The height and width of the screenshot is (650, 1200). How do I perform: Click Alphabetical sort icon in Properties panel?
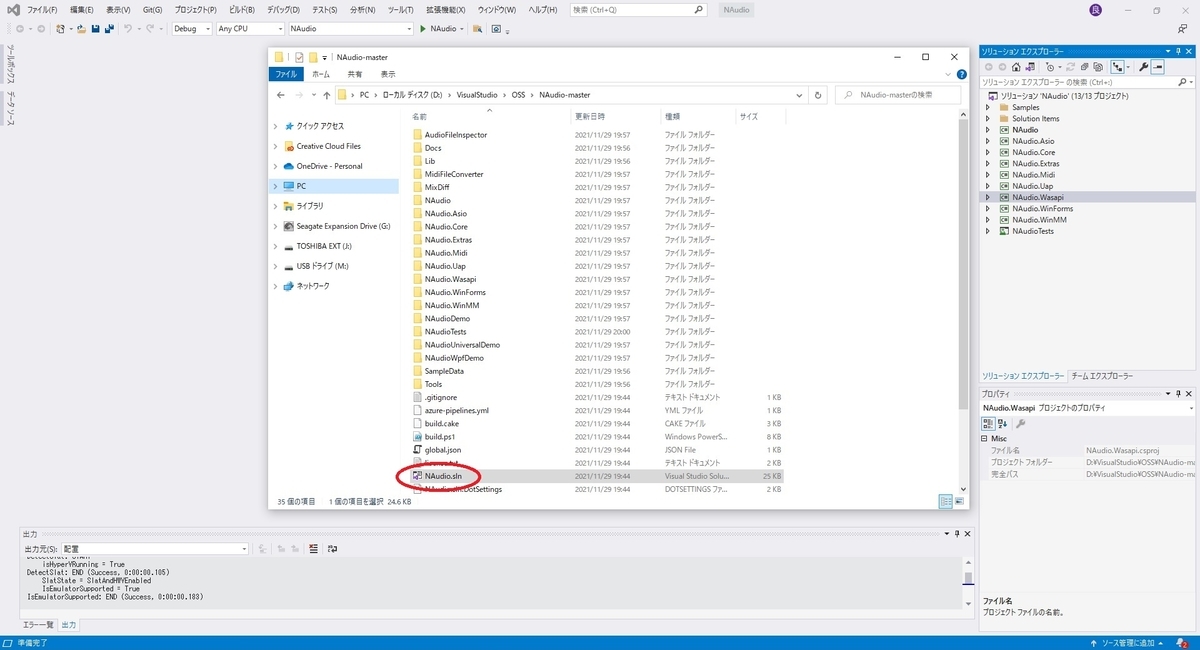pos(1002,424)
